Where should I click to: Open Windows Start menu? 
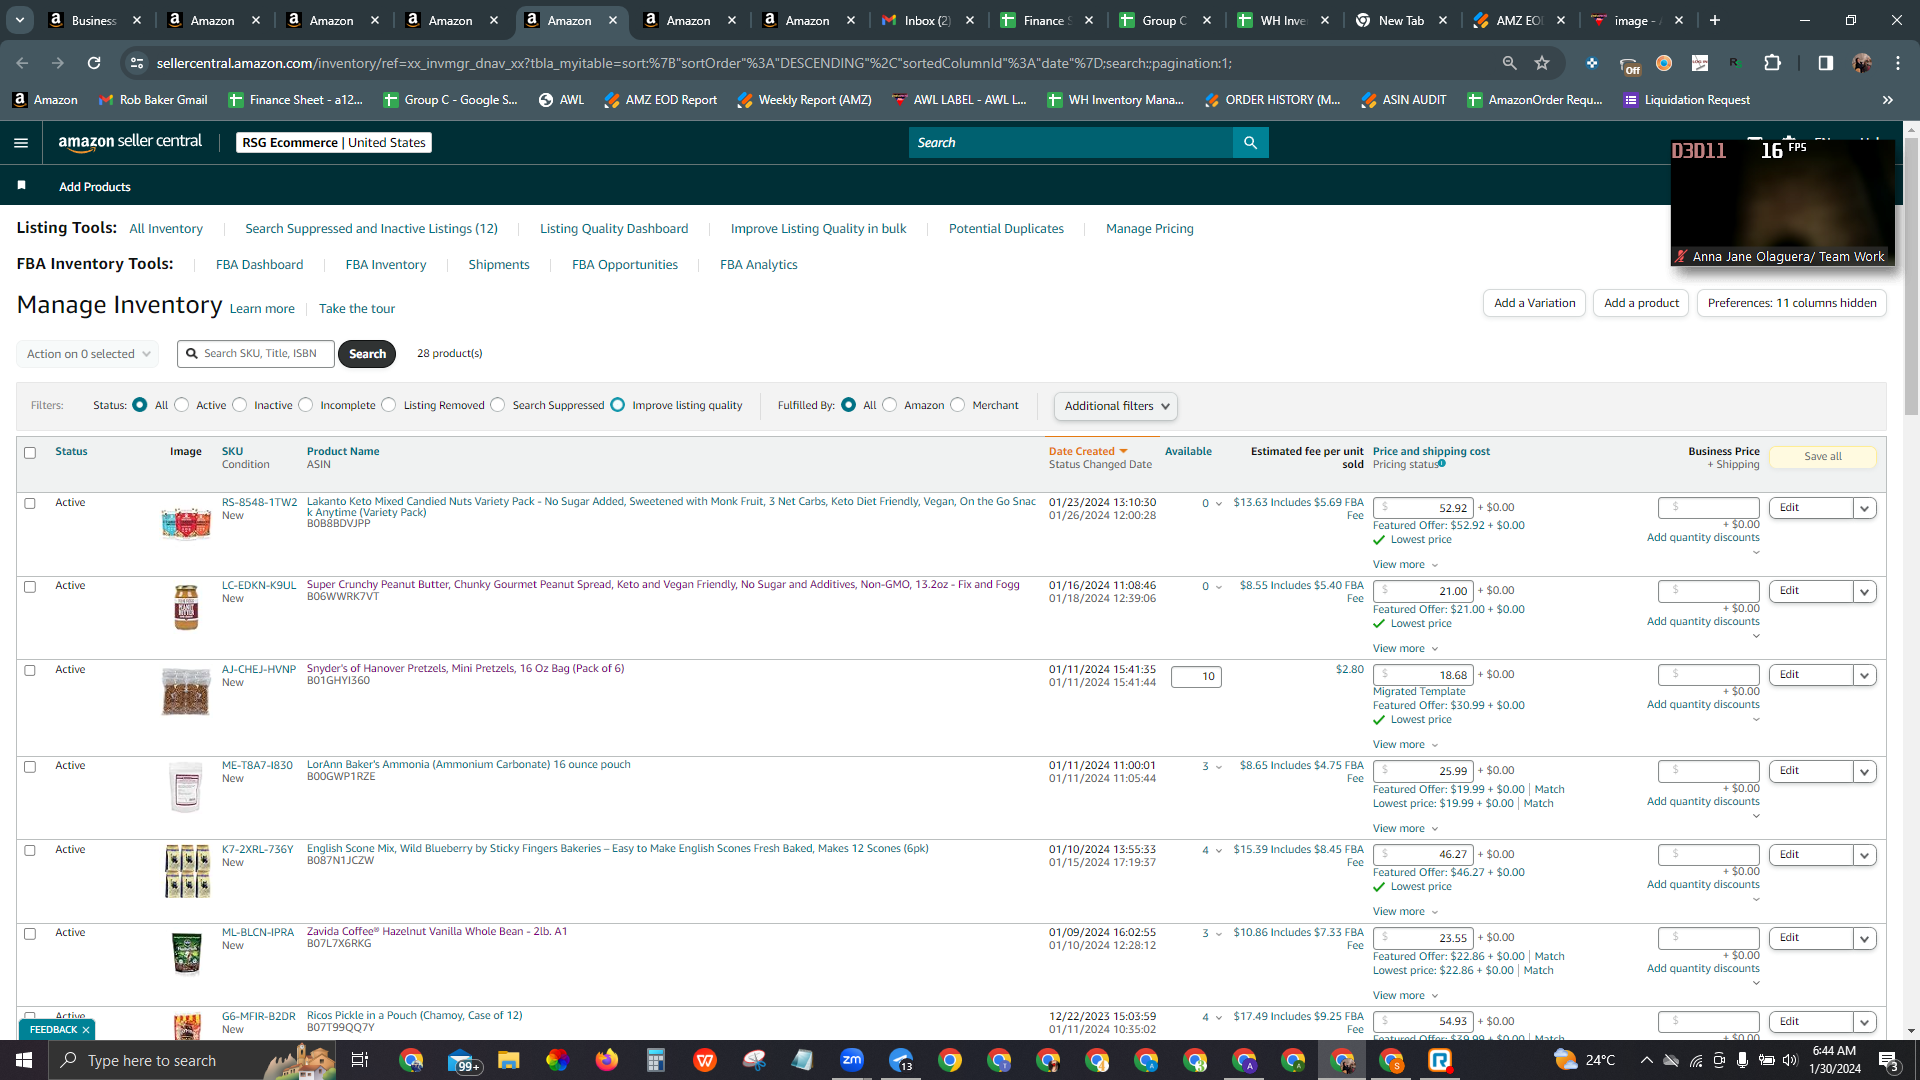(x=24, y=1060)
